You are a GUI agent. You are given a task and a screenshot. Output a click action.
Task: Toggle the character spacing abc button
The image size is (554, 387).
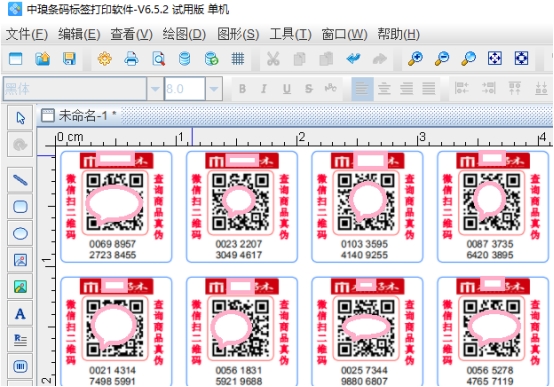coord(331,88)
